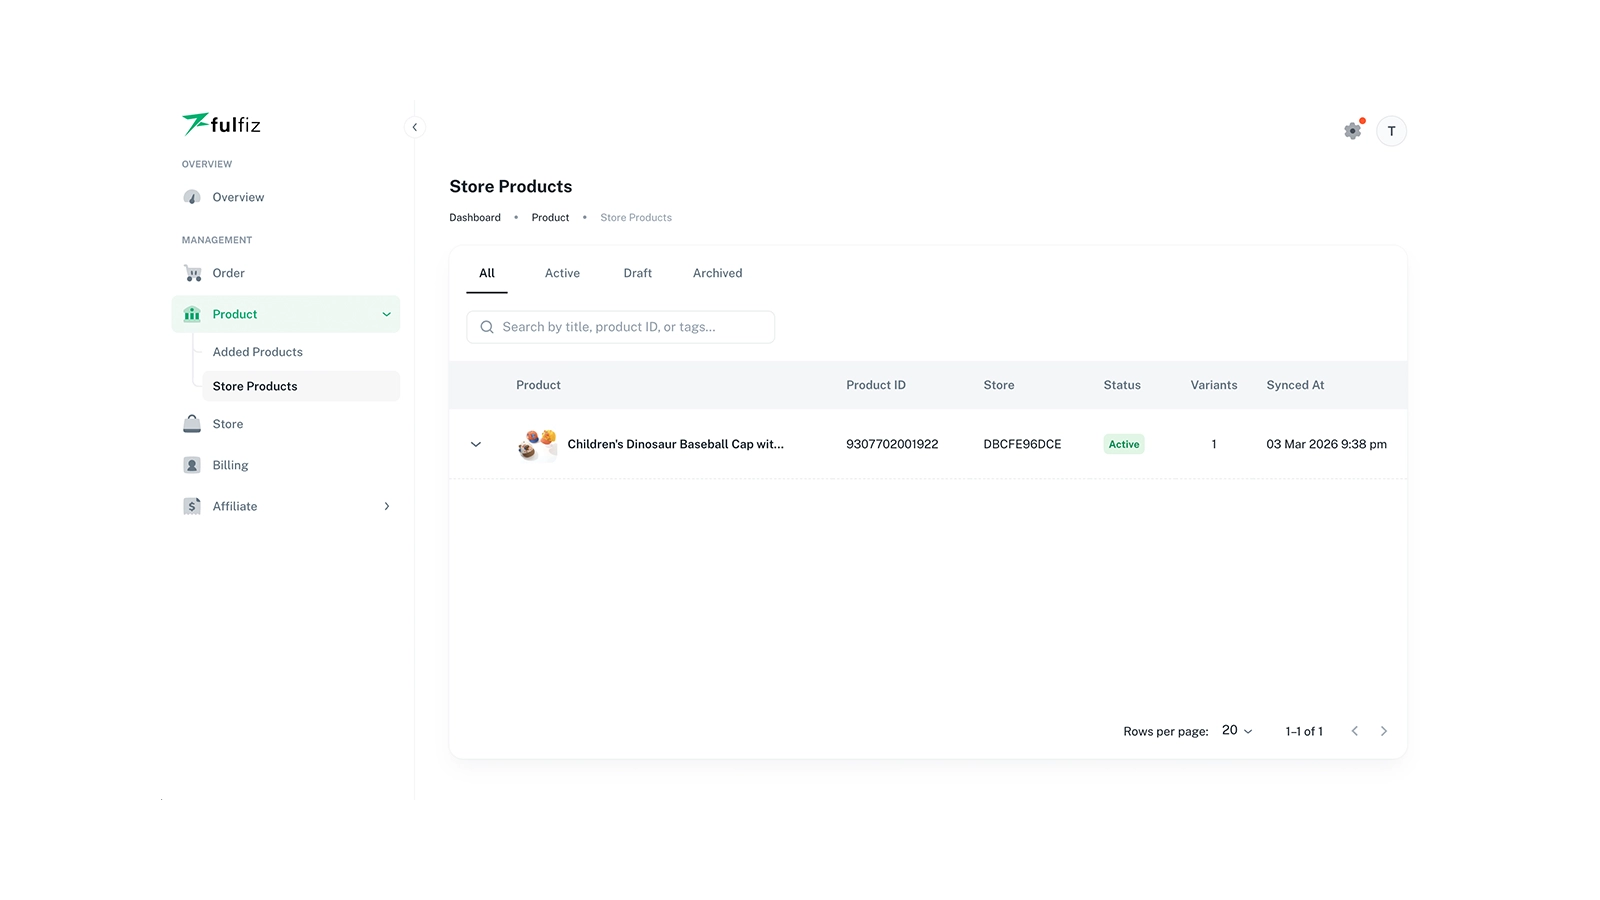Click the variants count 1 cell
1600x900 pixels.
coord(1214,444)
